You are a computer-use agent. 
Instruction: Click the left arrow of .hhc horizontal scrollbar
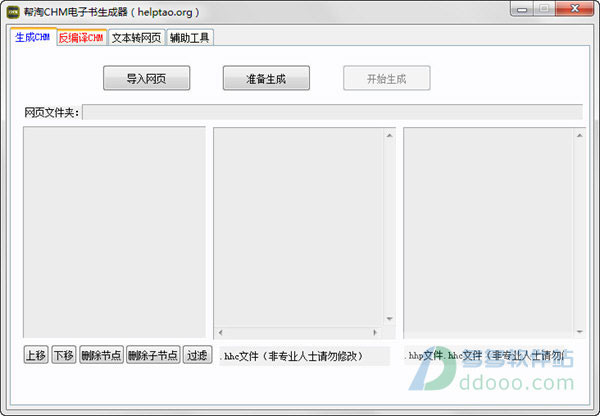(220, 333)
